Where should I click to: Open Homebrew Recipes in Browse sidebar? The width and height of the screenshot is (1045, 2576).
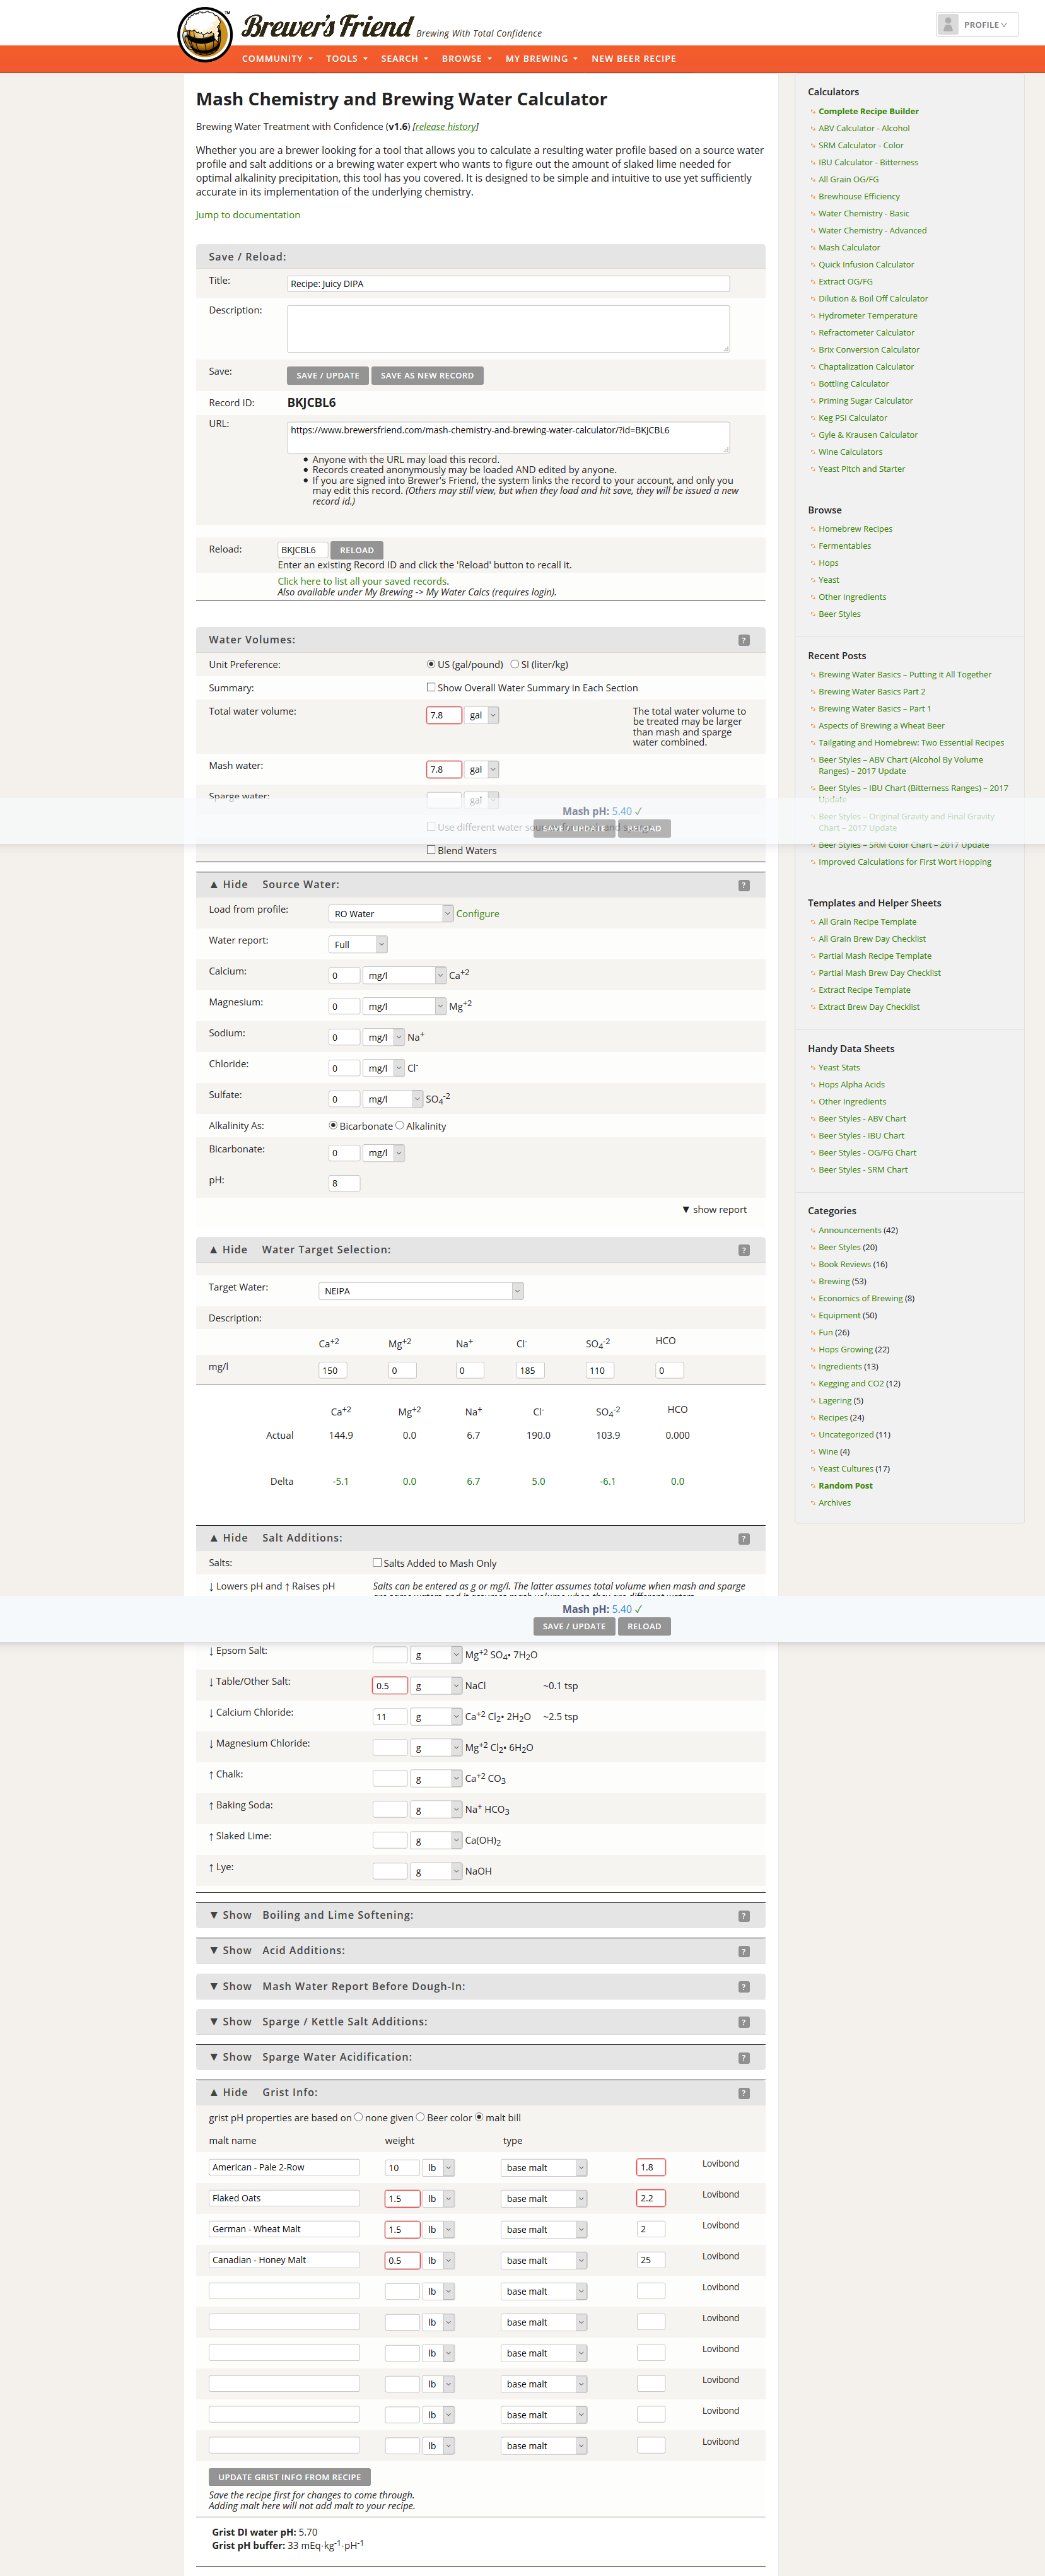pyautogui.click(x=855, y=529)
